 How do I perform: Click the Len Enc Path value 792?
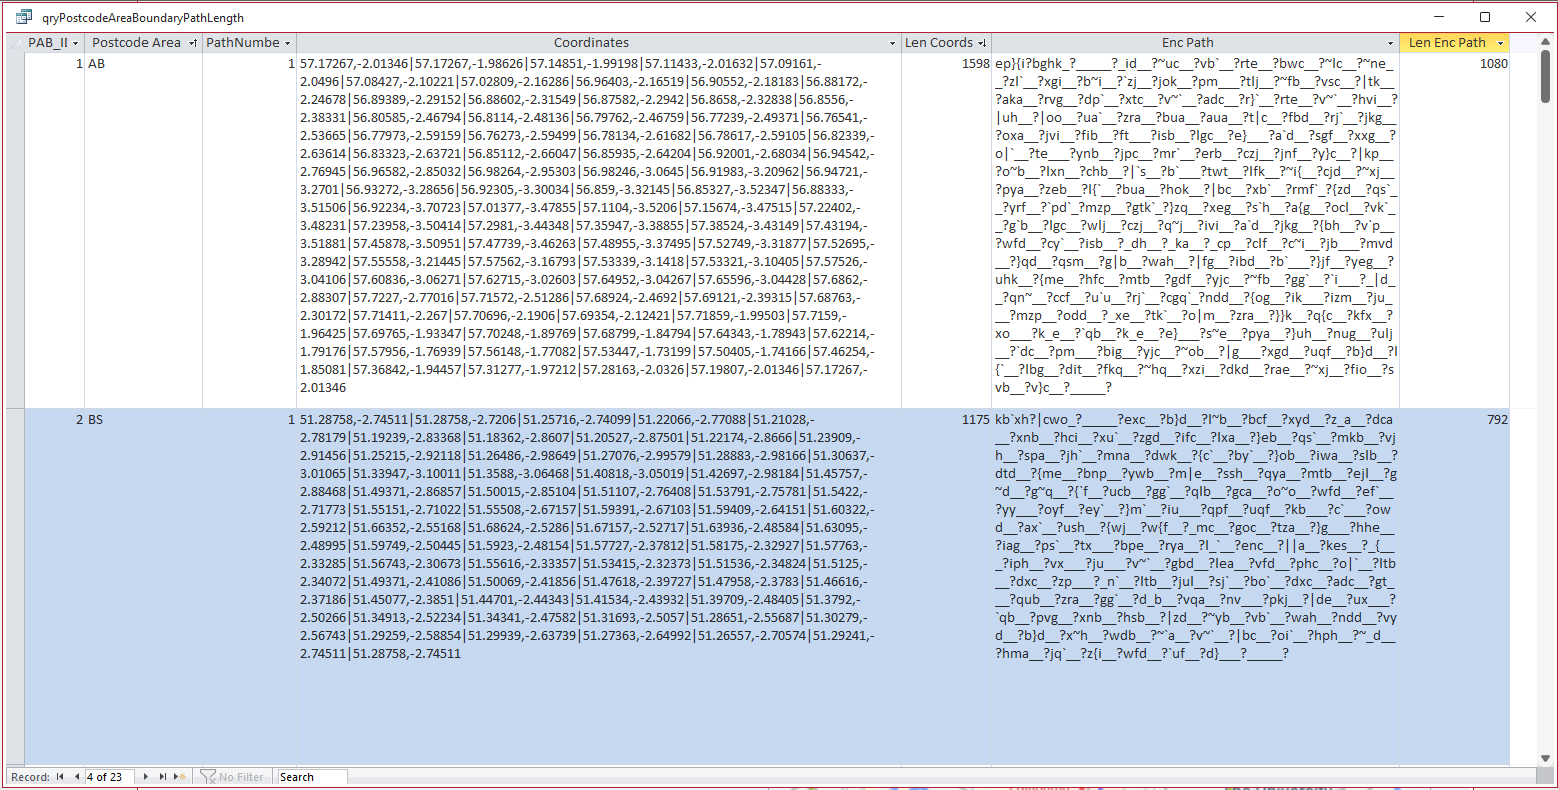[1497, 420]
